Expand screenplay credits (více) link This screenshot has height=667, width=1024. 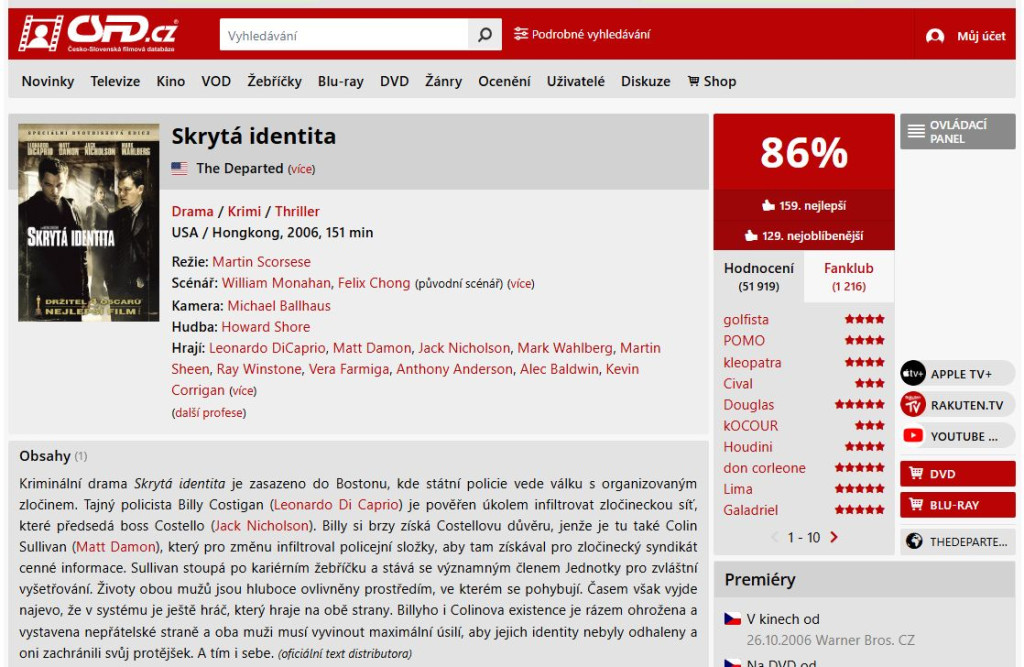click(520, 284)
